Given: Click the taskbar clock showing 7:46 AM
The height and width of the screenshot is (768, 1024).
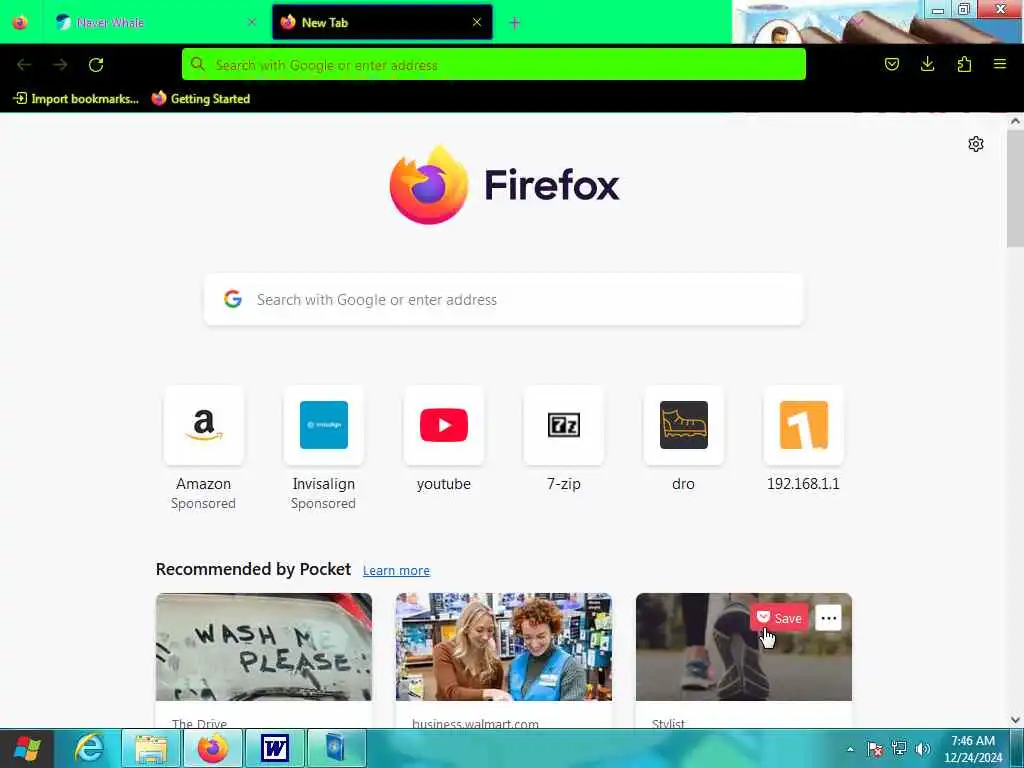Looking at the screenshot, I should click(x=973, y=749).
